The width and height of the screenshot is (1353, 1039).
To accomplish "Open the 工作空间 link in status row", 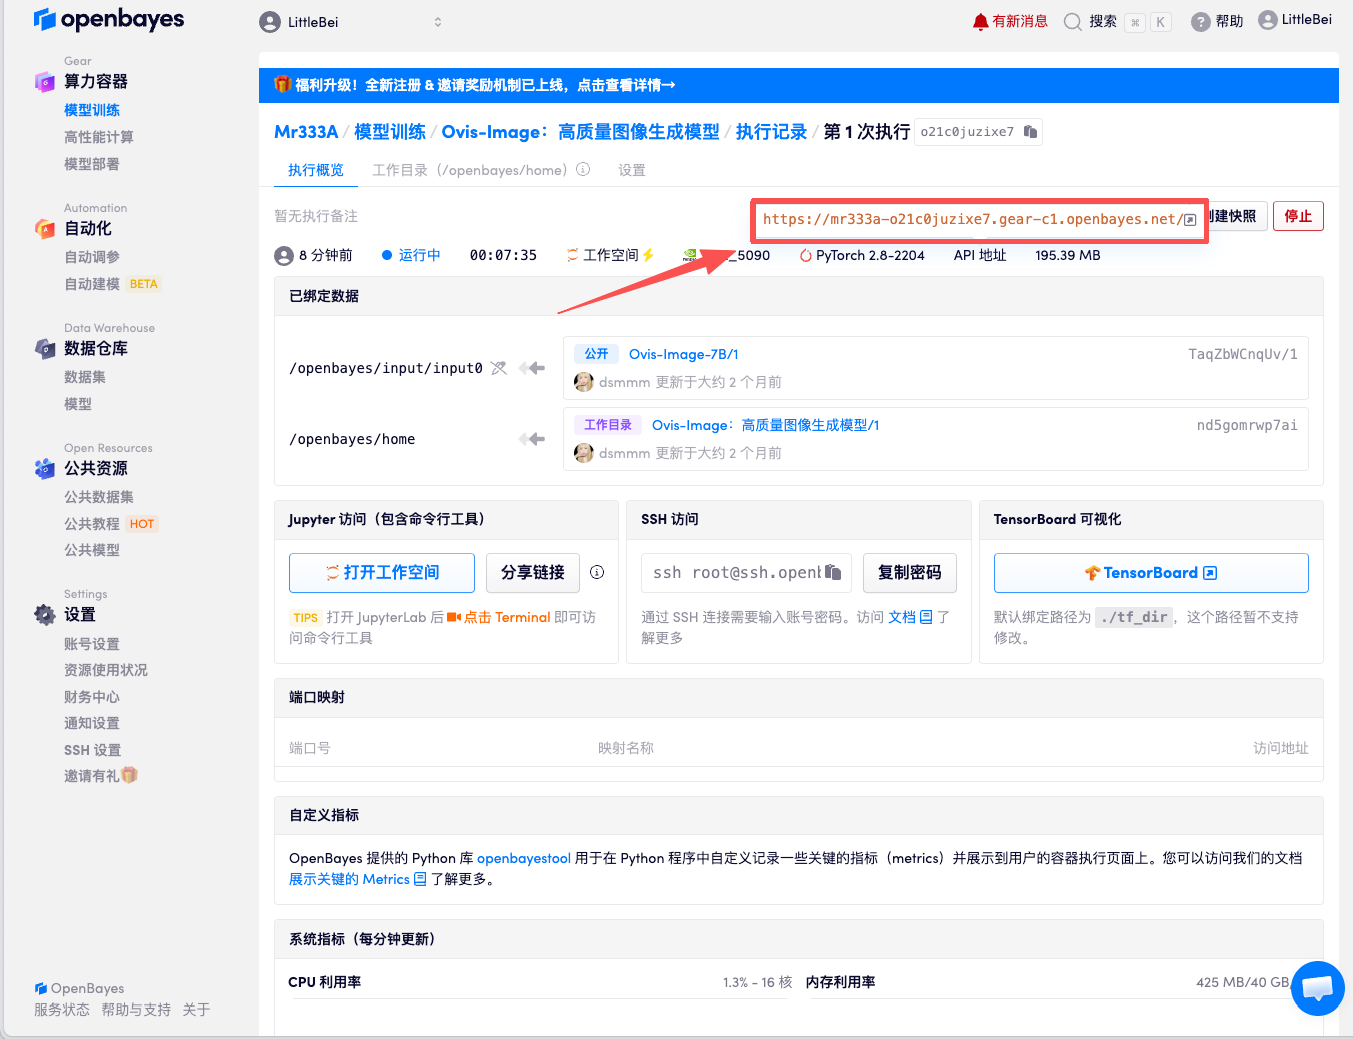I will coord(610,255).
